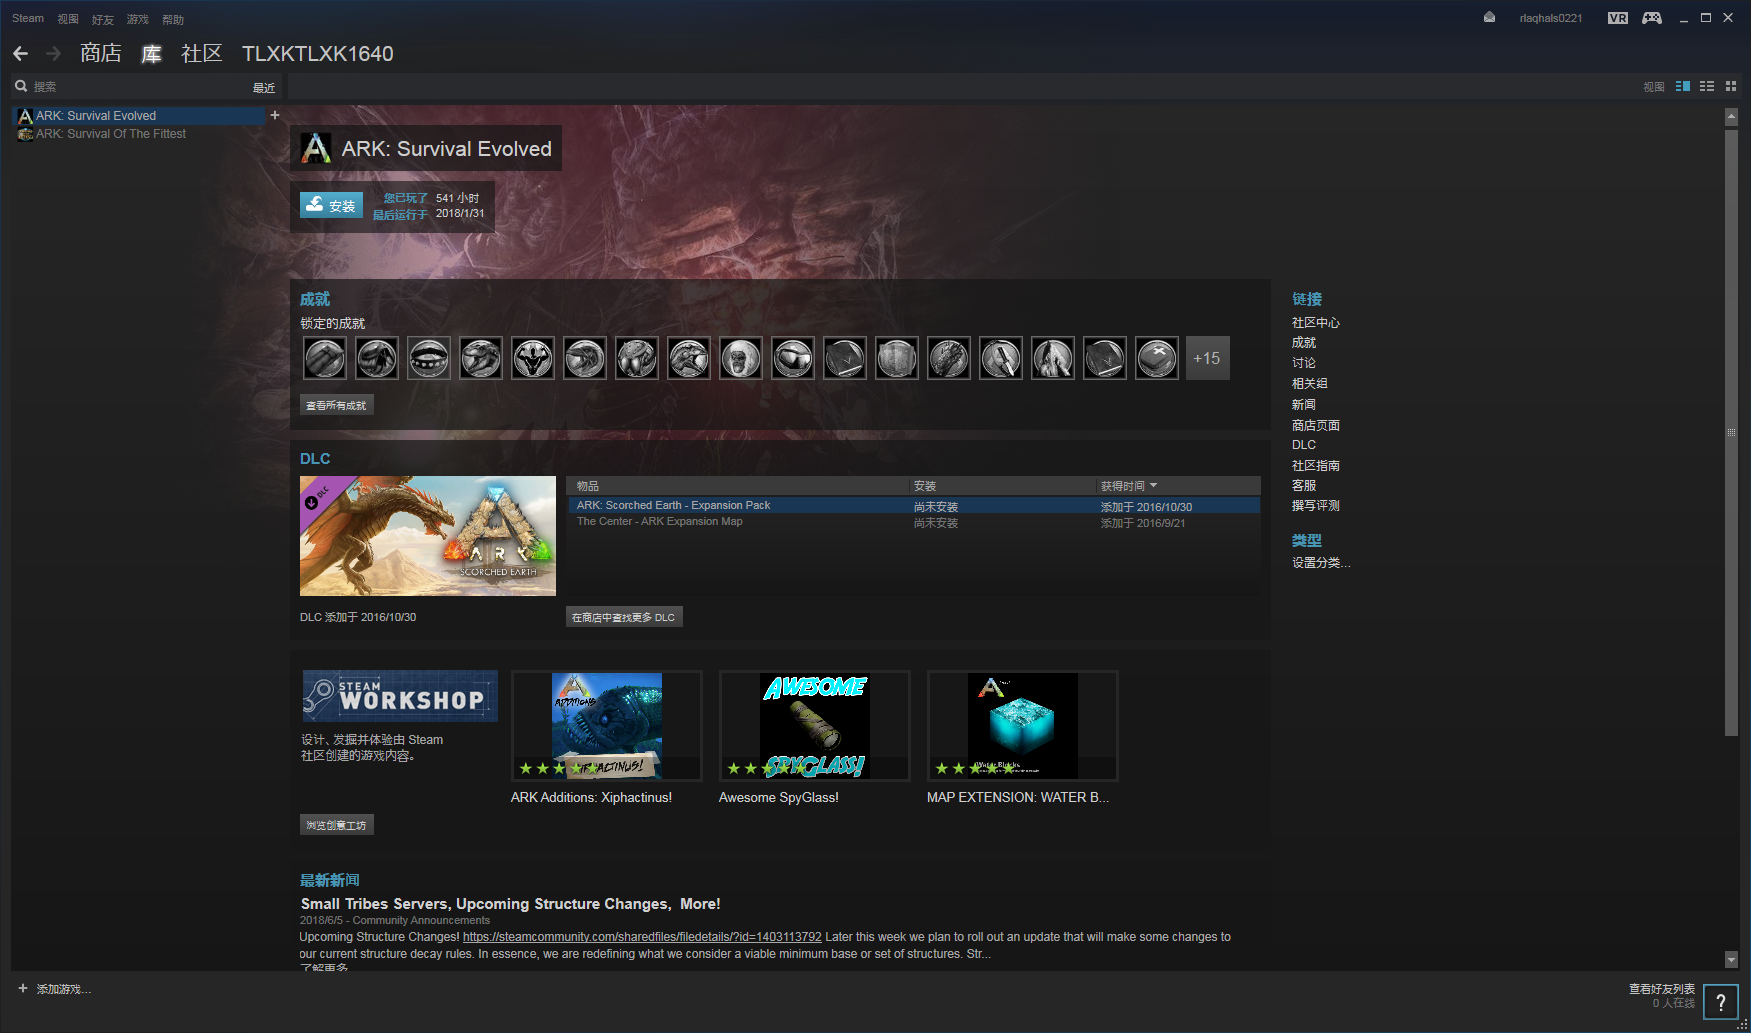Viewport: 1751px width, 1033px height.
Task: Open the 游戏 games menu
Action: click(x=138, y=19)
